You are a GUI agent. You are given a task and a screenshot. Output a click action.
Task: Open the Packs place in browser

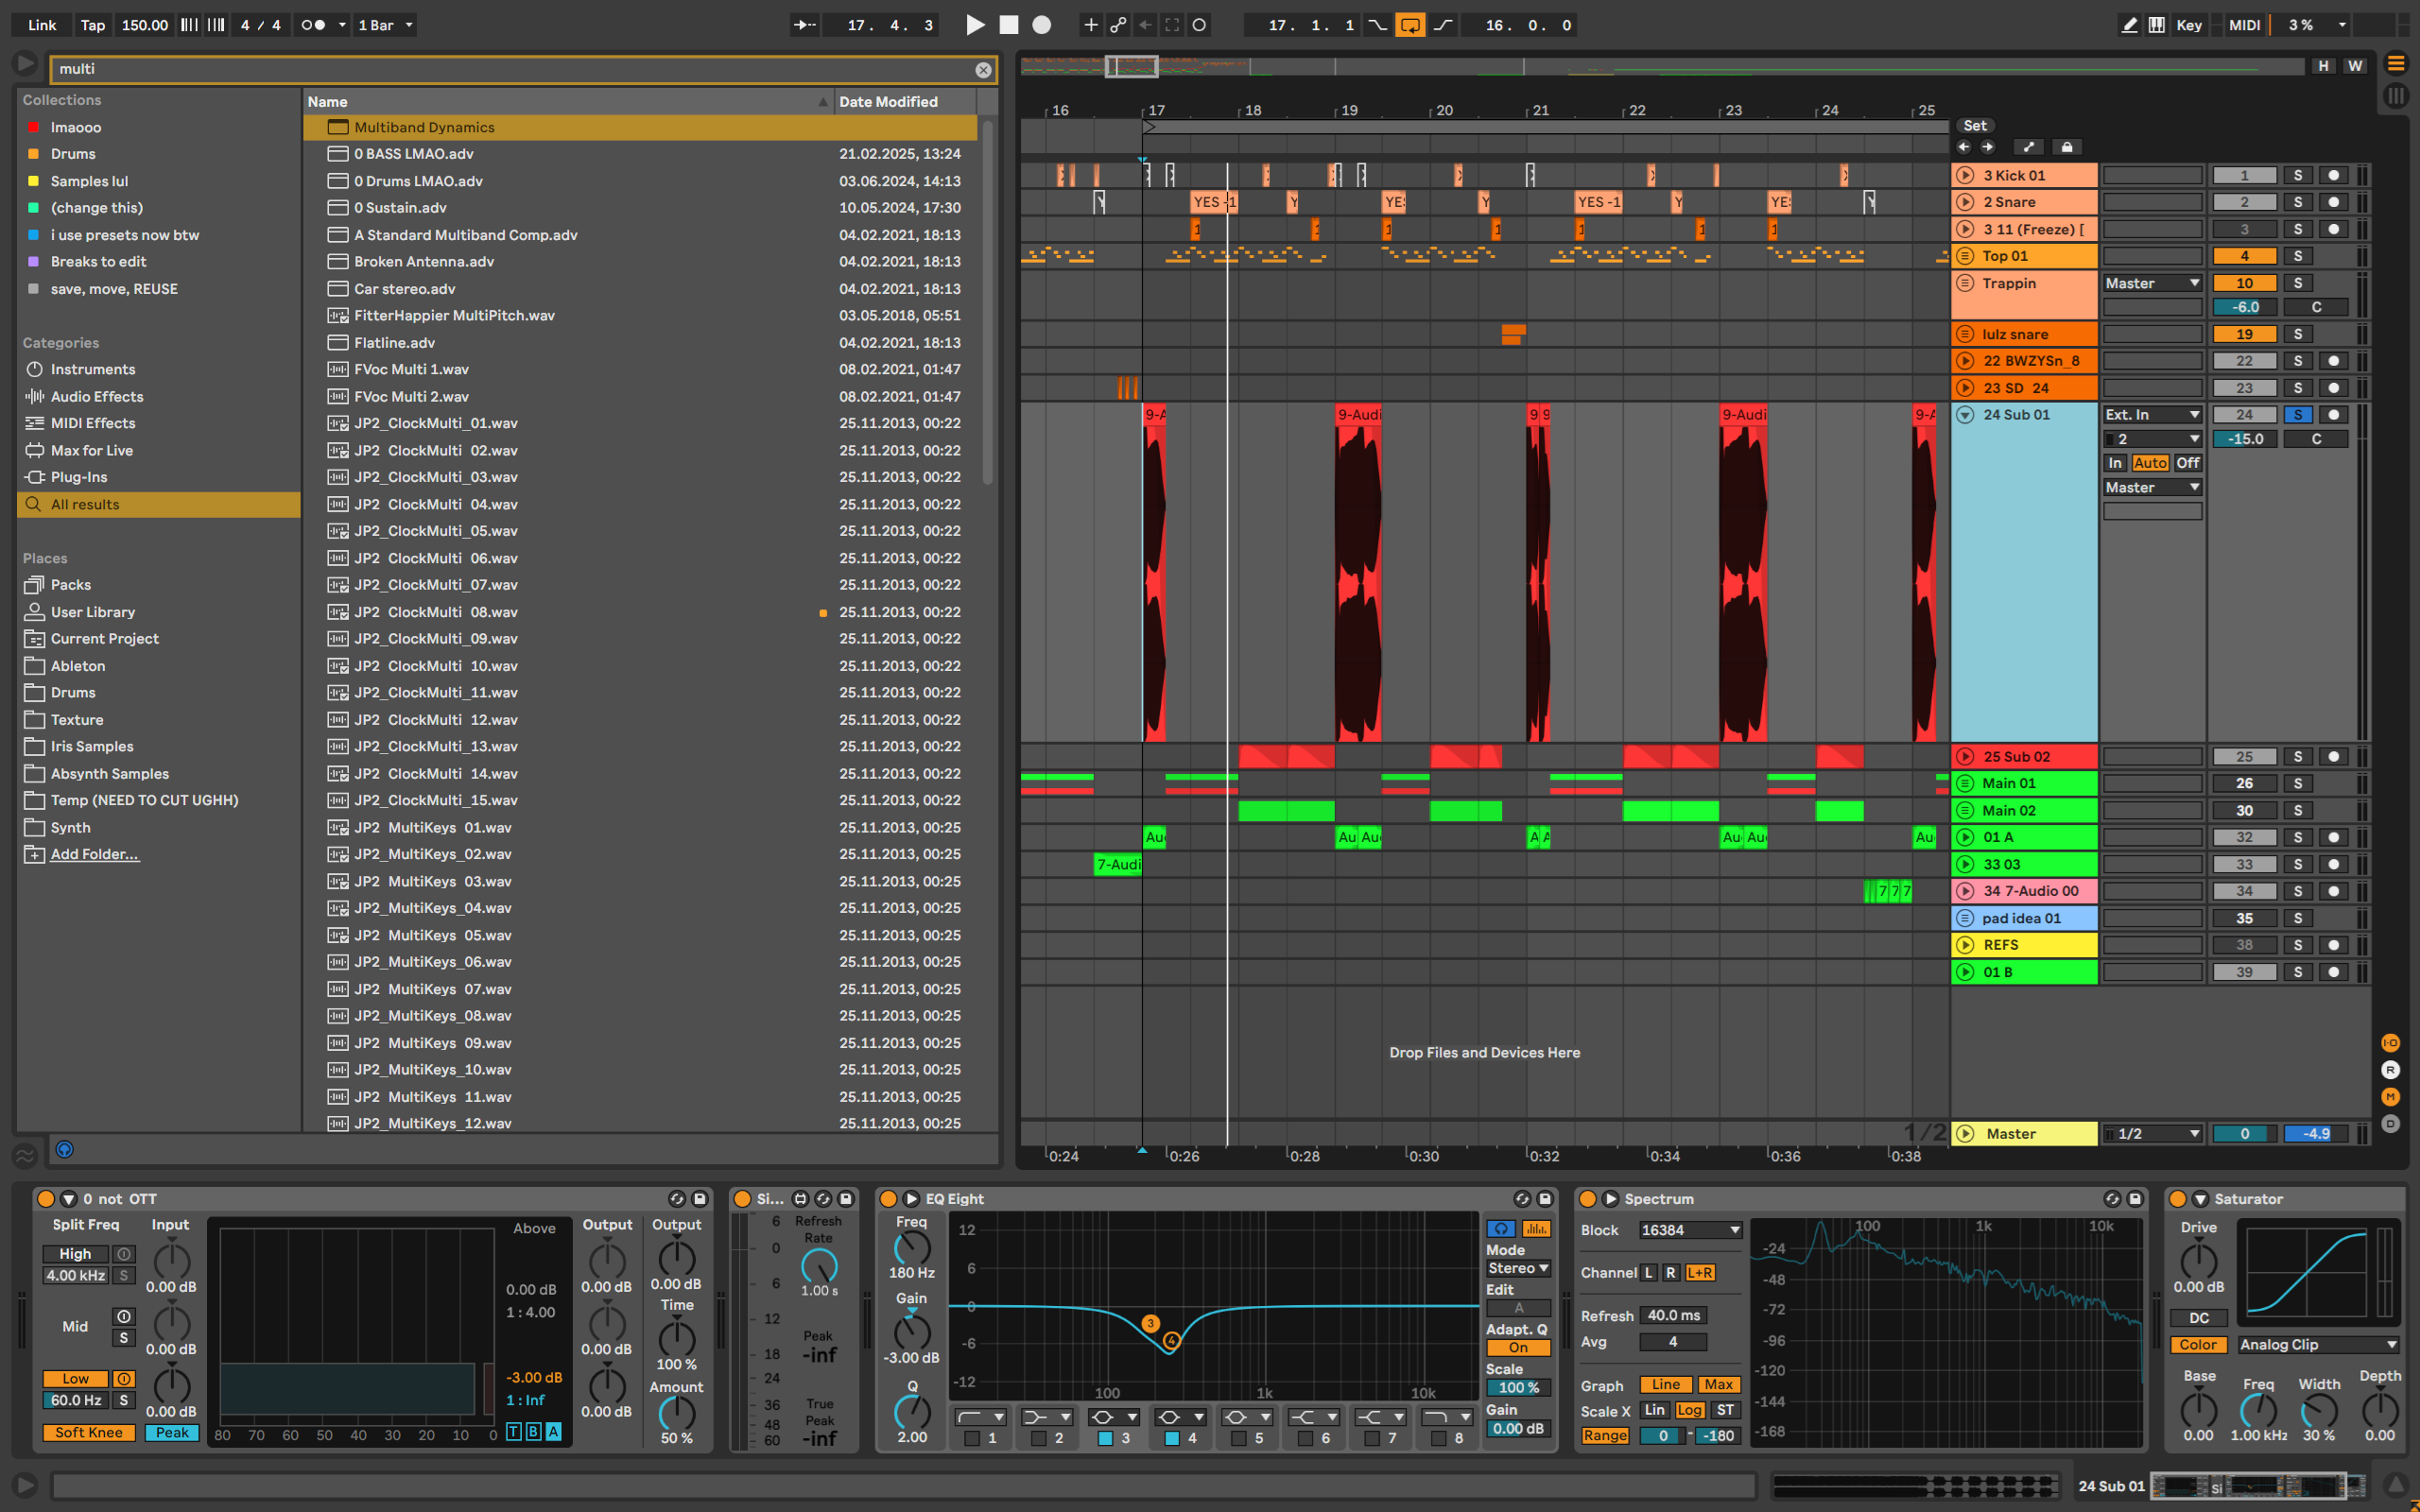pyautogui.click(x=70, y=585)
